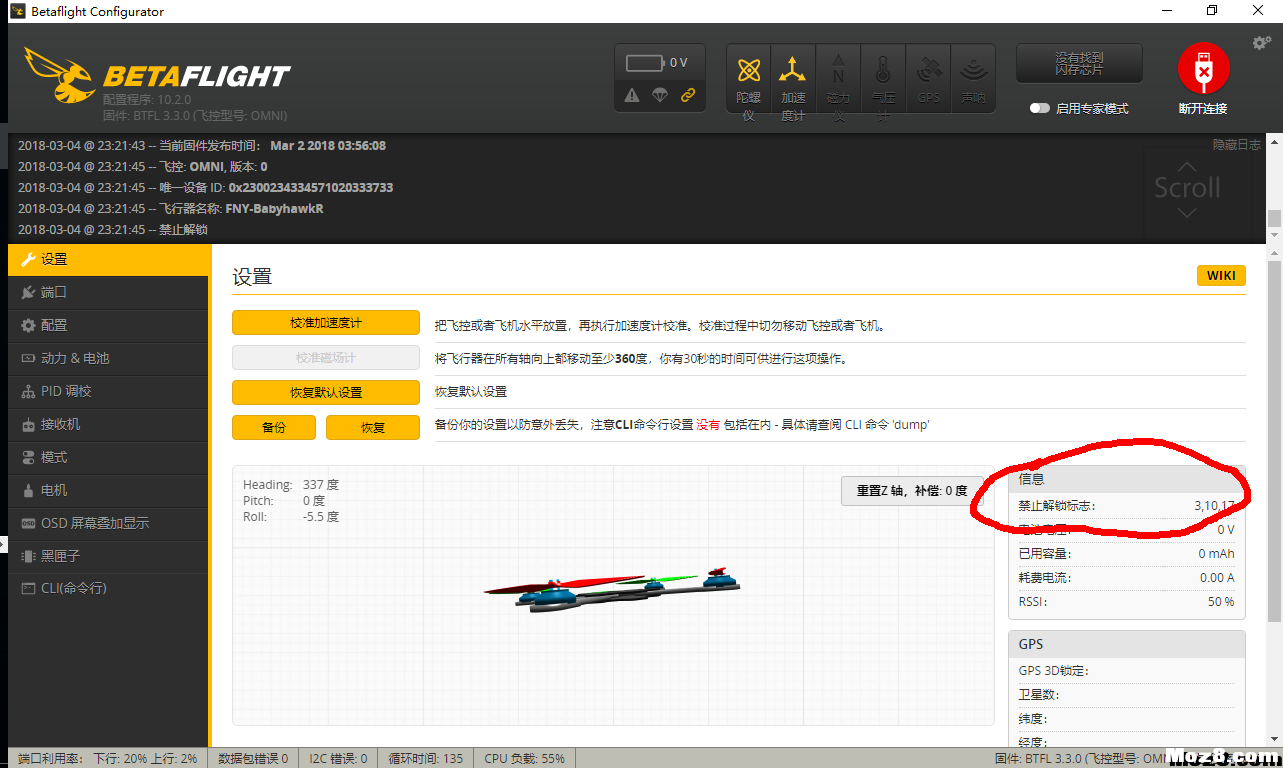Click the 已用容量 0 mAh row
The width and height of the screenshot is (1283, 768).
coord(1127,554)
